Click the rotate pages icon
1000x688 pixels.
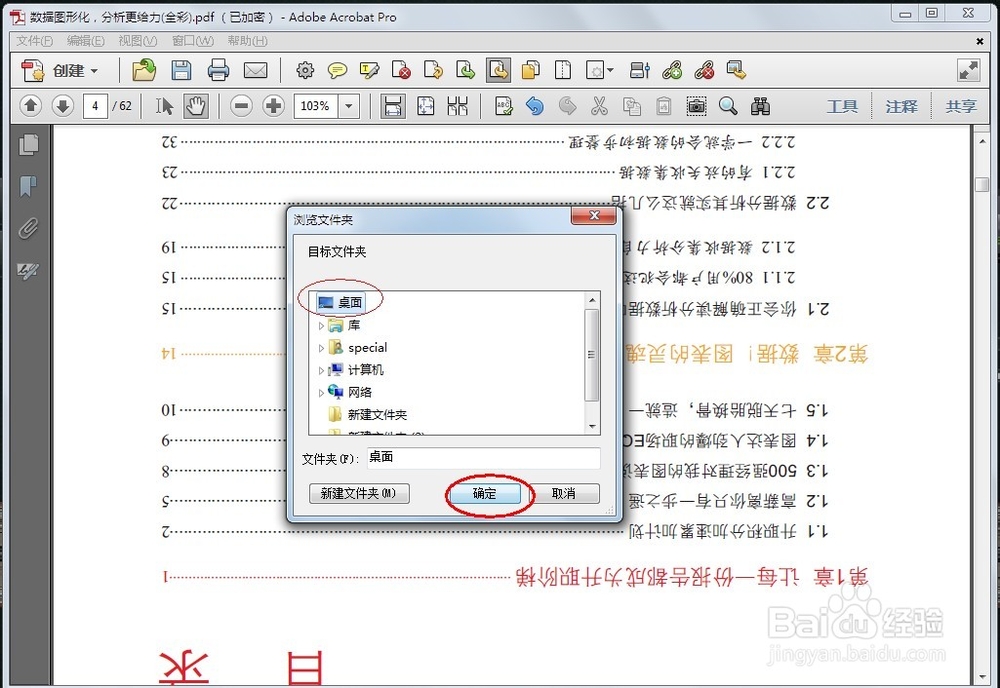point(434,70)
